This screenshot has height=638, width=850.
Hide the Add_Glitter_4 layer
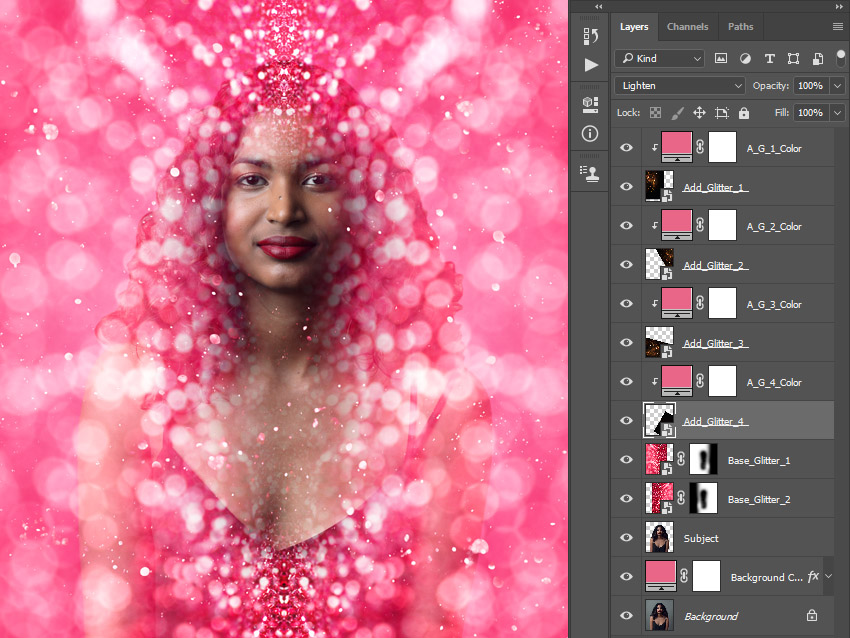[626, 421]
